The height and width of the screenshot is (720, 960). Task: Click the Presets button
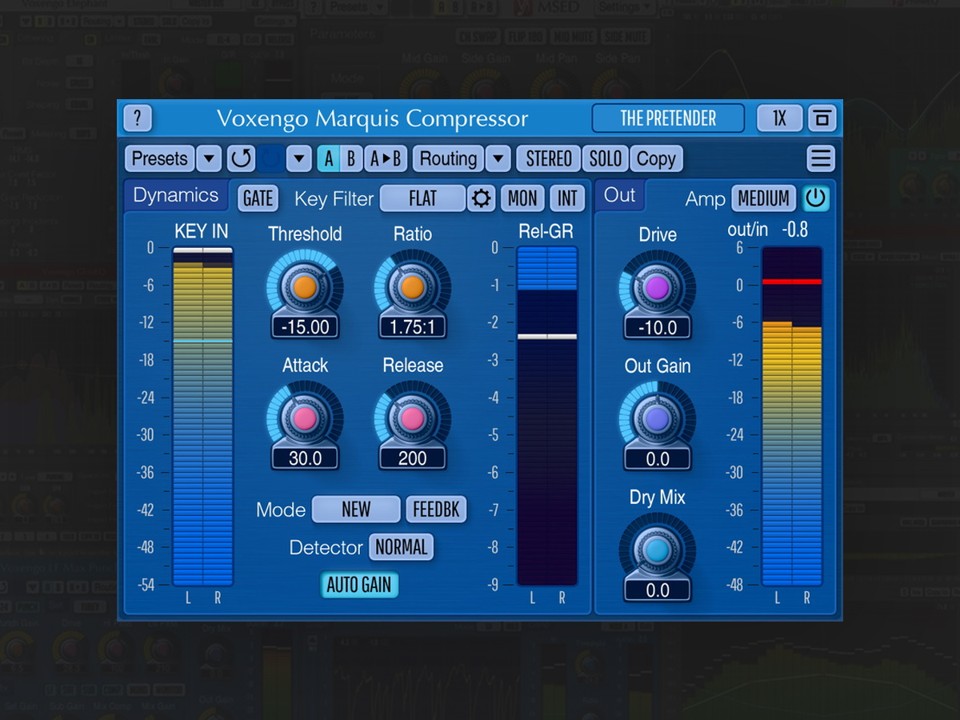click(x=160, y=159)
